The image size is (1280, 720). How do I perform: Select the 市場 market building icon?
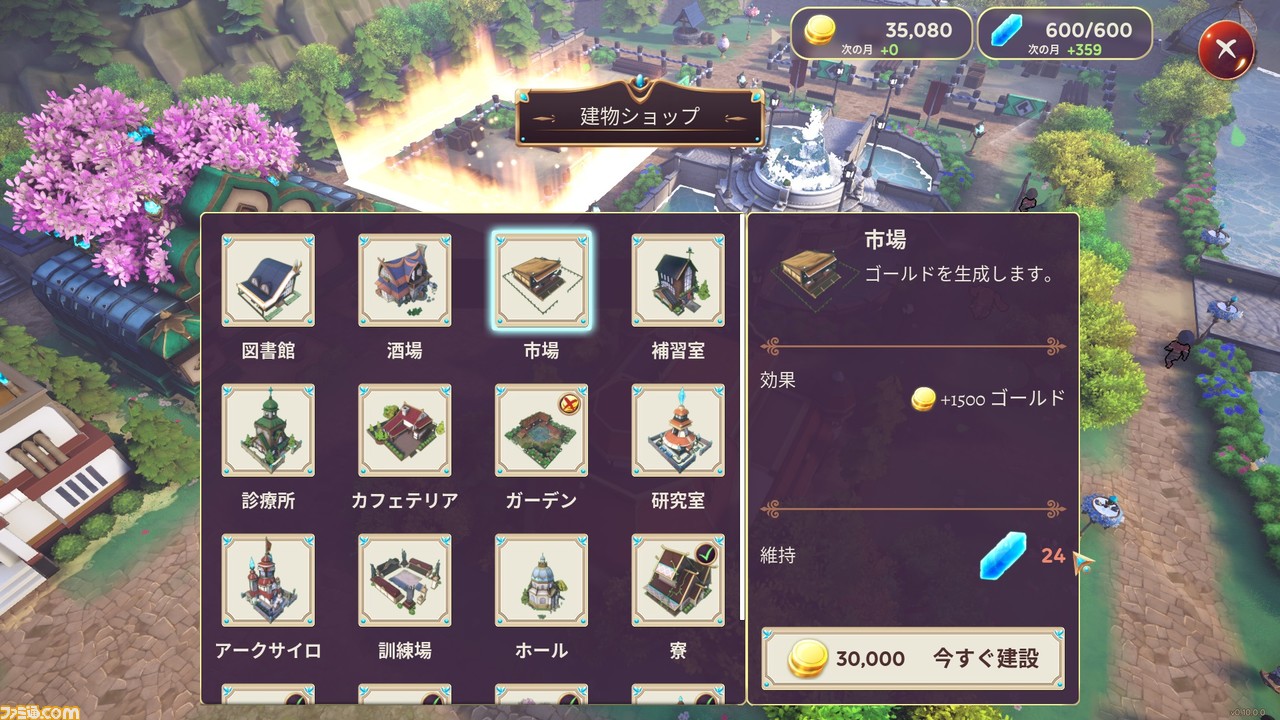541,281
